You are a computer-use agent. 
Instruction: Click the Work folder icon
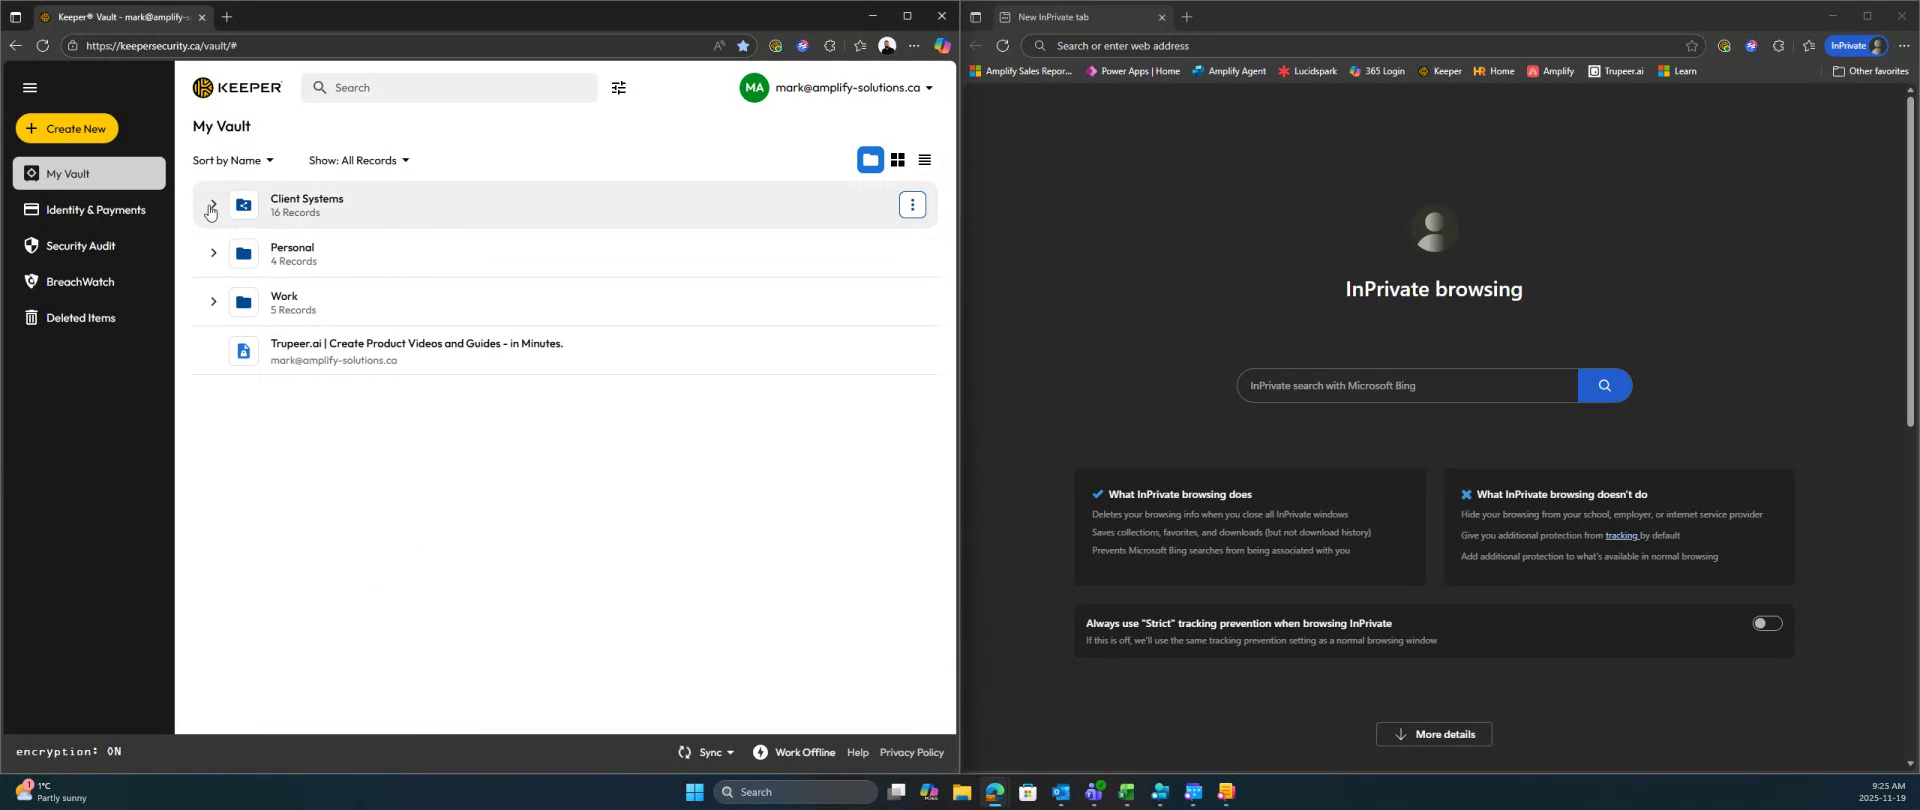pyautogui.click(x=243, y=302)
